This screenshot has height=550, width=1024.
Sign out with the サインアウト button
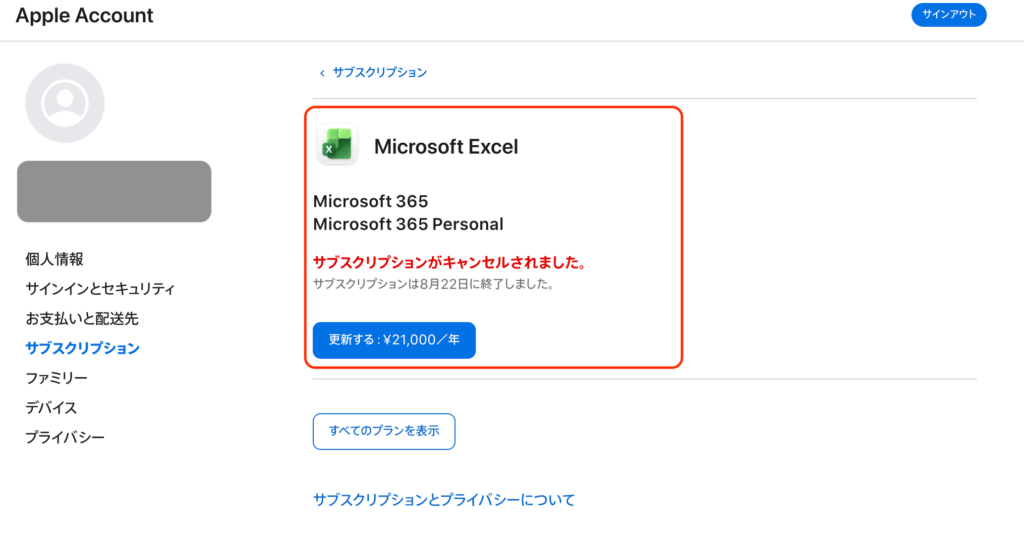click(948, 14)
